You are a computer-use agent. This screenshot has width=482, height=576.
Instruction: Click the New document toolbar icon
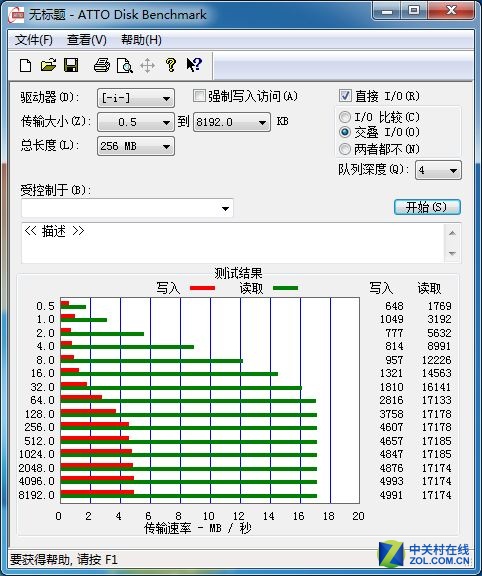click(25, 65)
